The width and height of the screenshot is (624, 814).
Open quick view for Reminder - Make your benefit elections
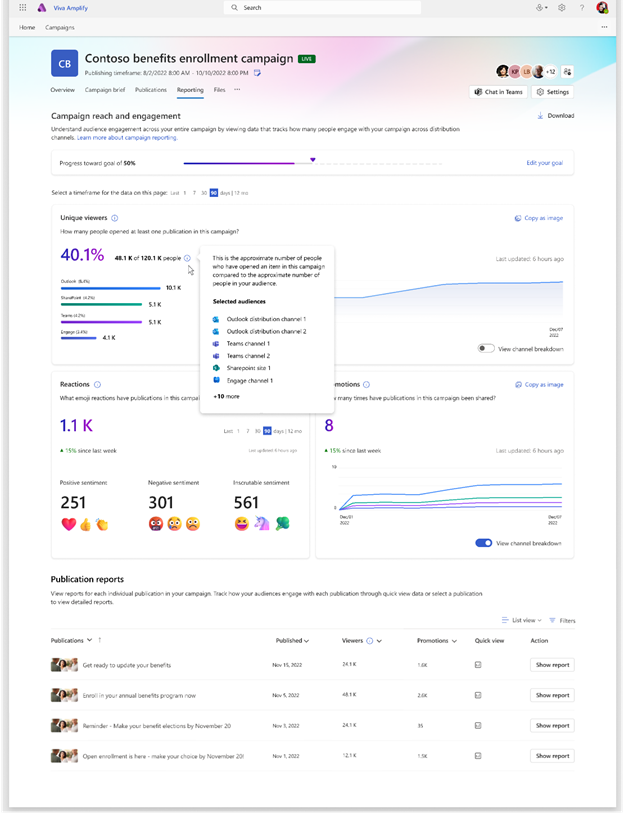click(x=478, y=726)
